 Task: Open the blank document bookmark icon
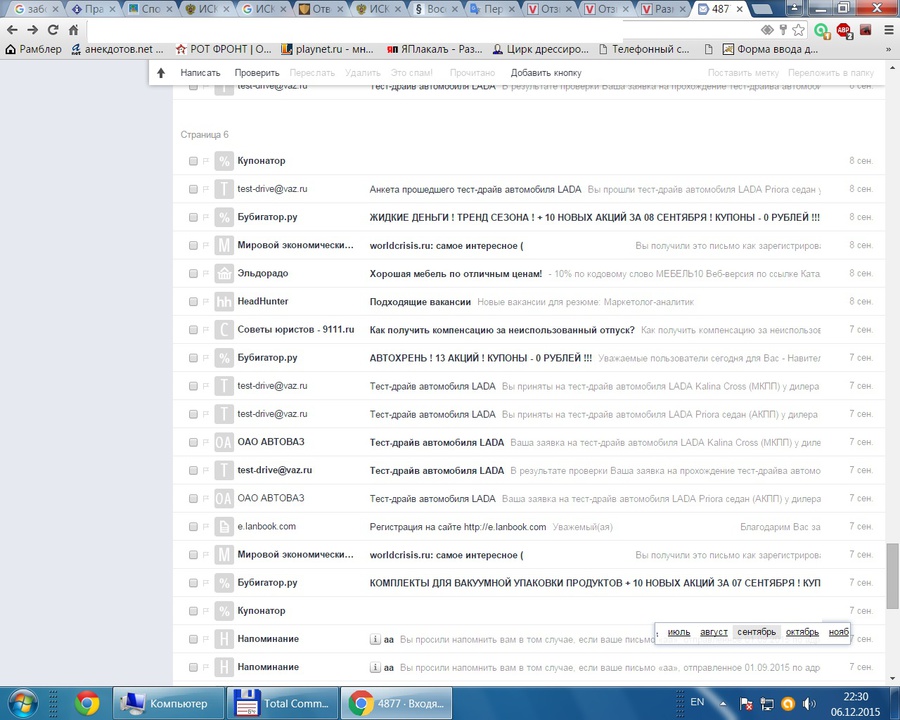708,49
